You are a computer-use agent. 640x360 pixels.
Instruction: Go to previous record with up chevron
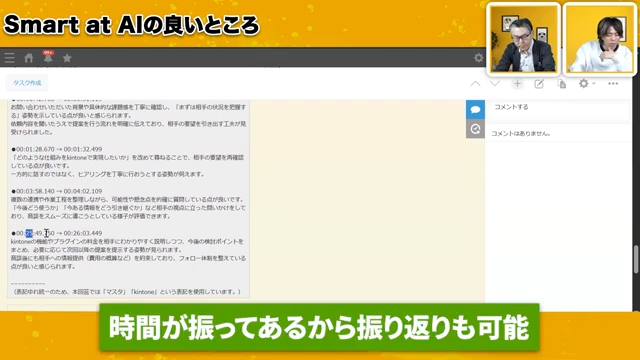click(x=475, y=84)
